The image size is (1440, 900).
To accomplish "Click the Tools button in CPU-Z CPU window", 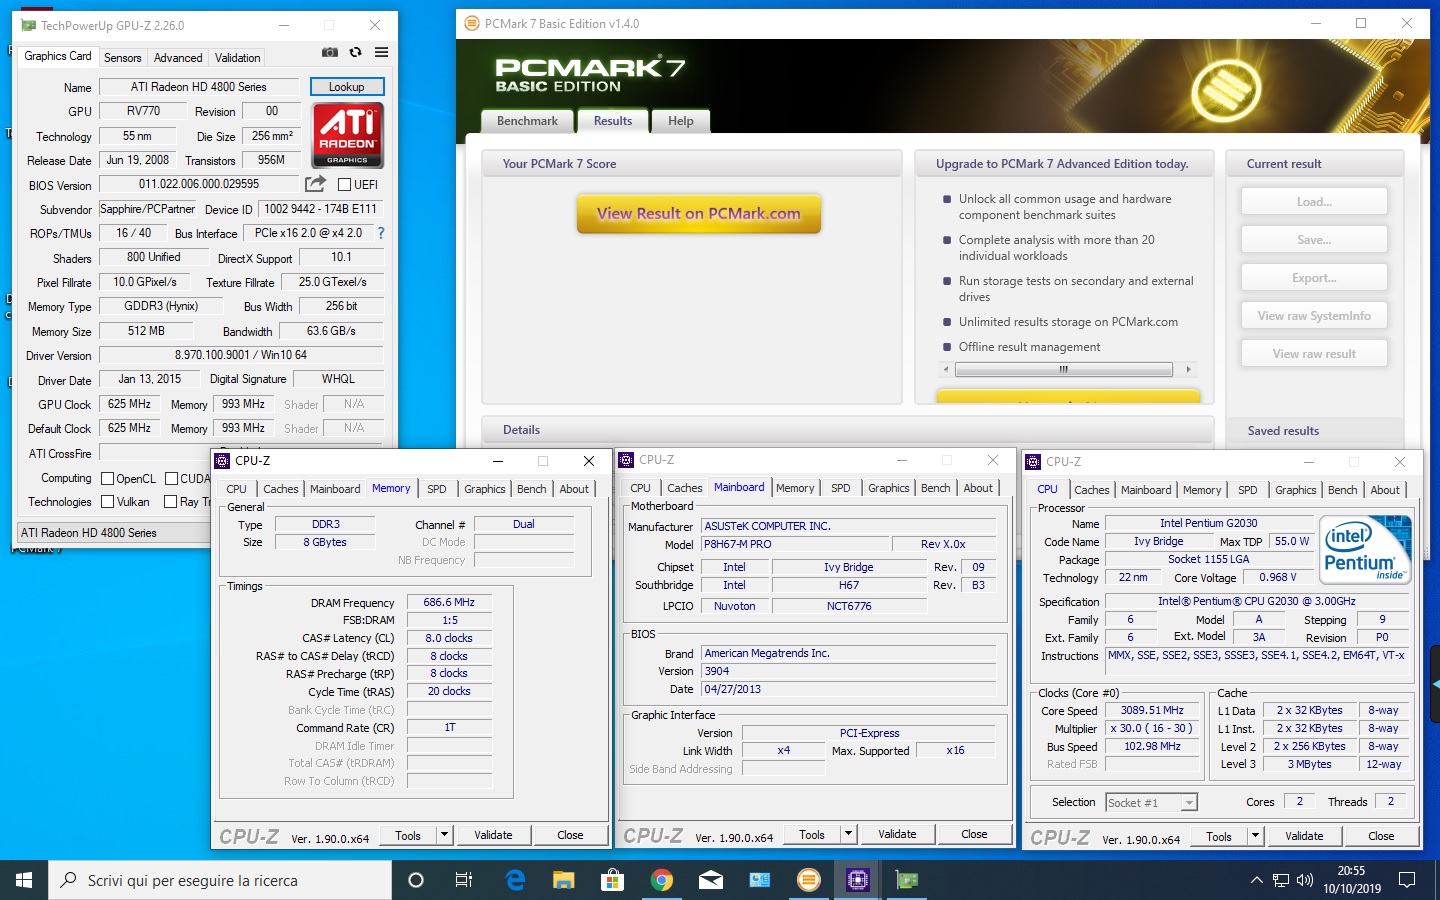I will click(1219, 836).
